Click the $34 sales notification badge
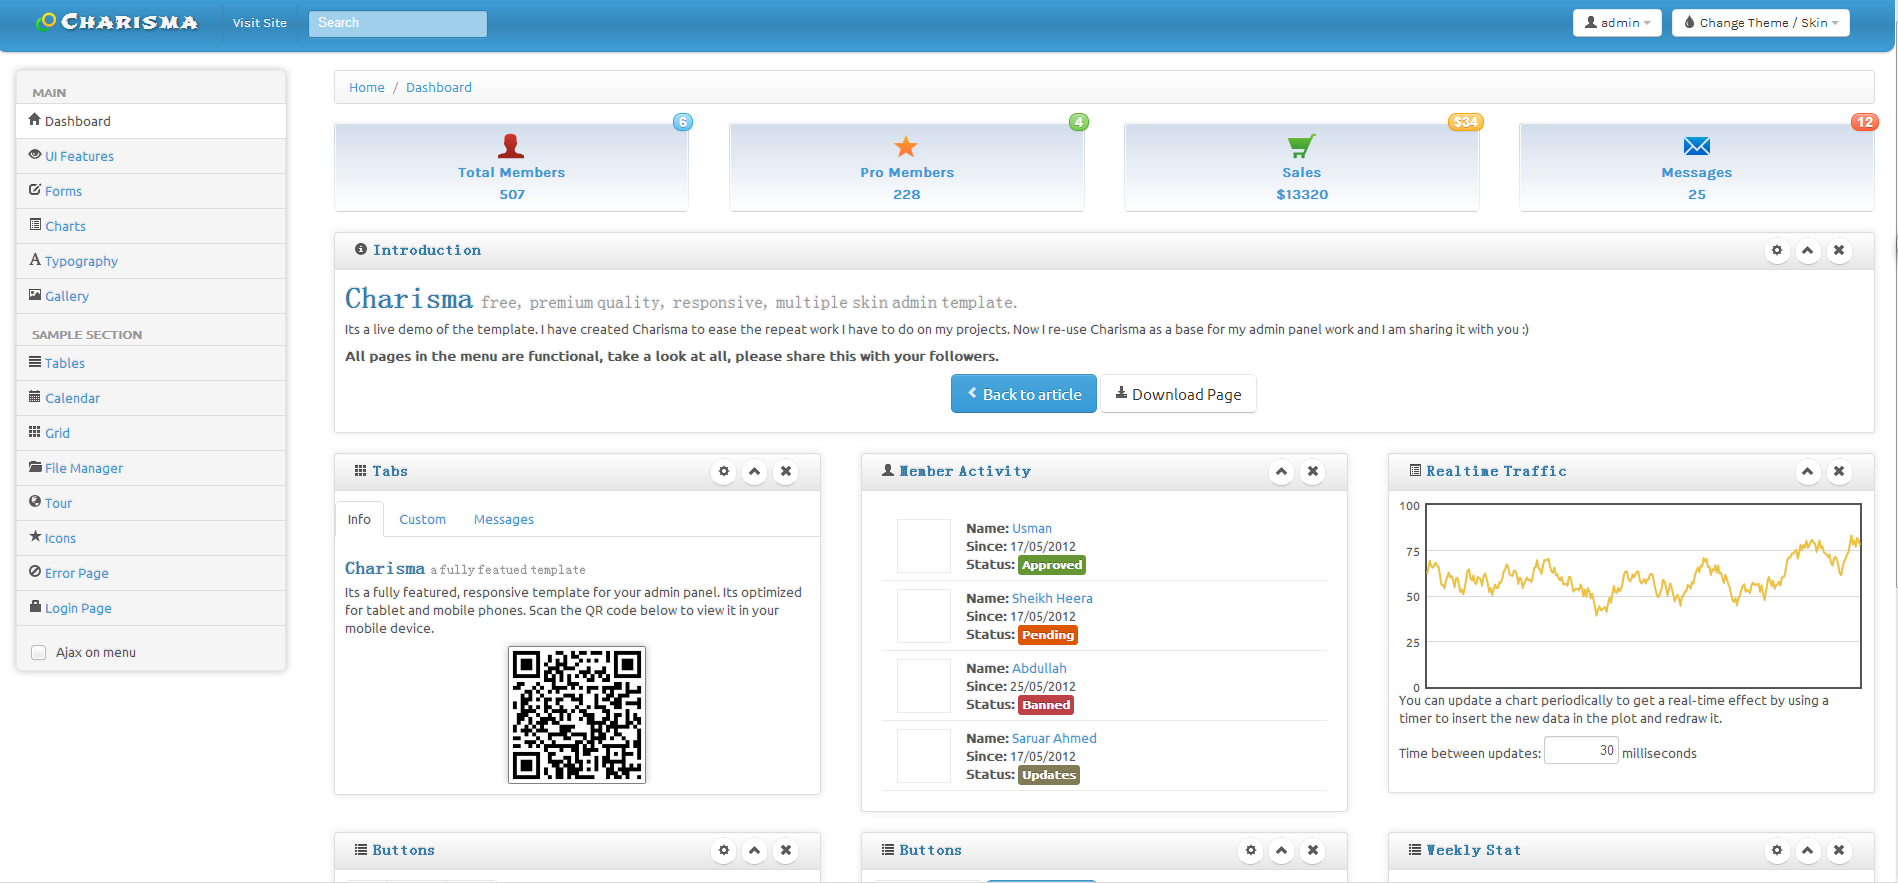The width and height of the screenshot is (1898, 883). [x=1466, y=122]
